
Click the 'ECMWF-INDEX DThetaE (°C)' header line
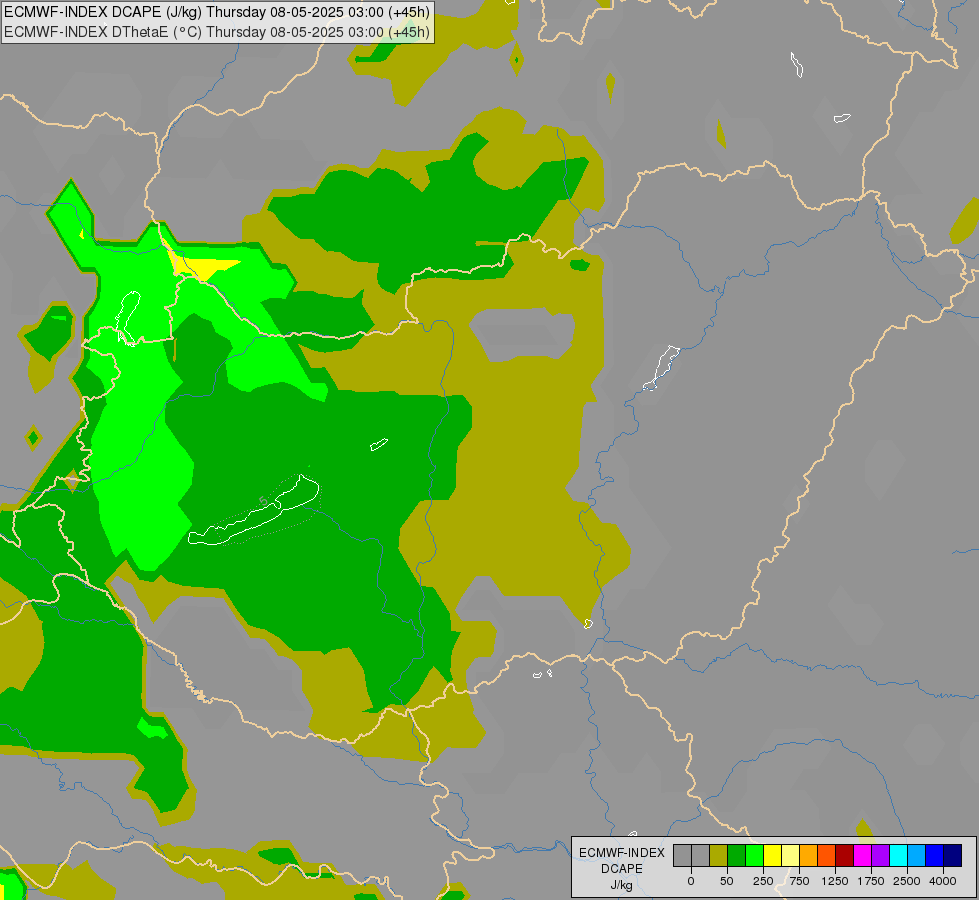click(x=217, y=32)
